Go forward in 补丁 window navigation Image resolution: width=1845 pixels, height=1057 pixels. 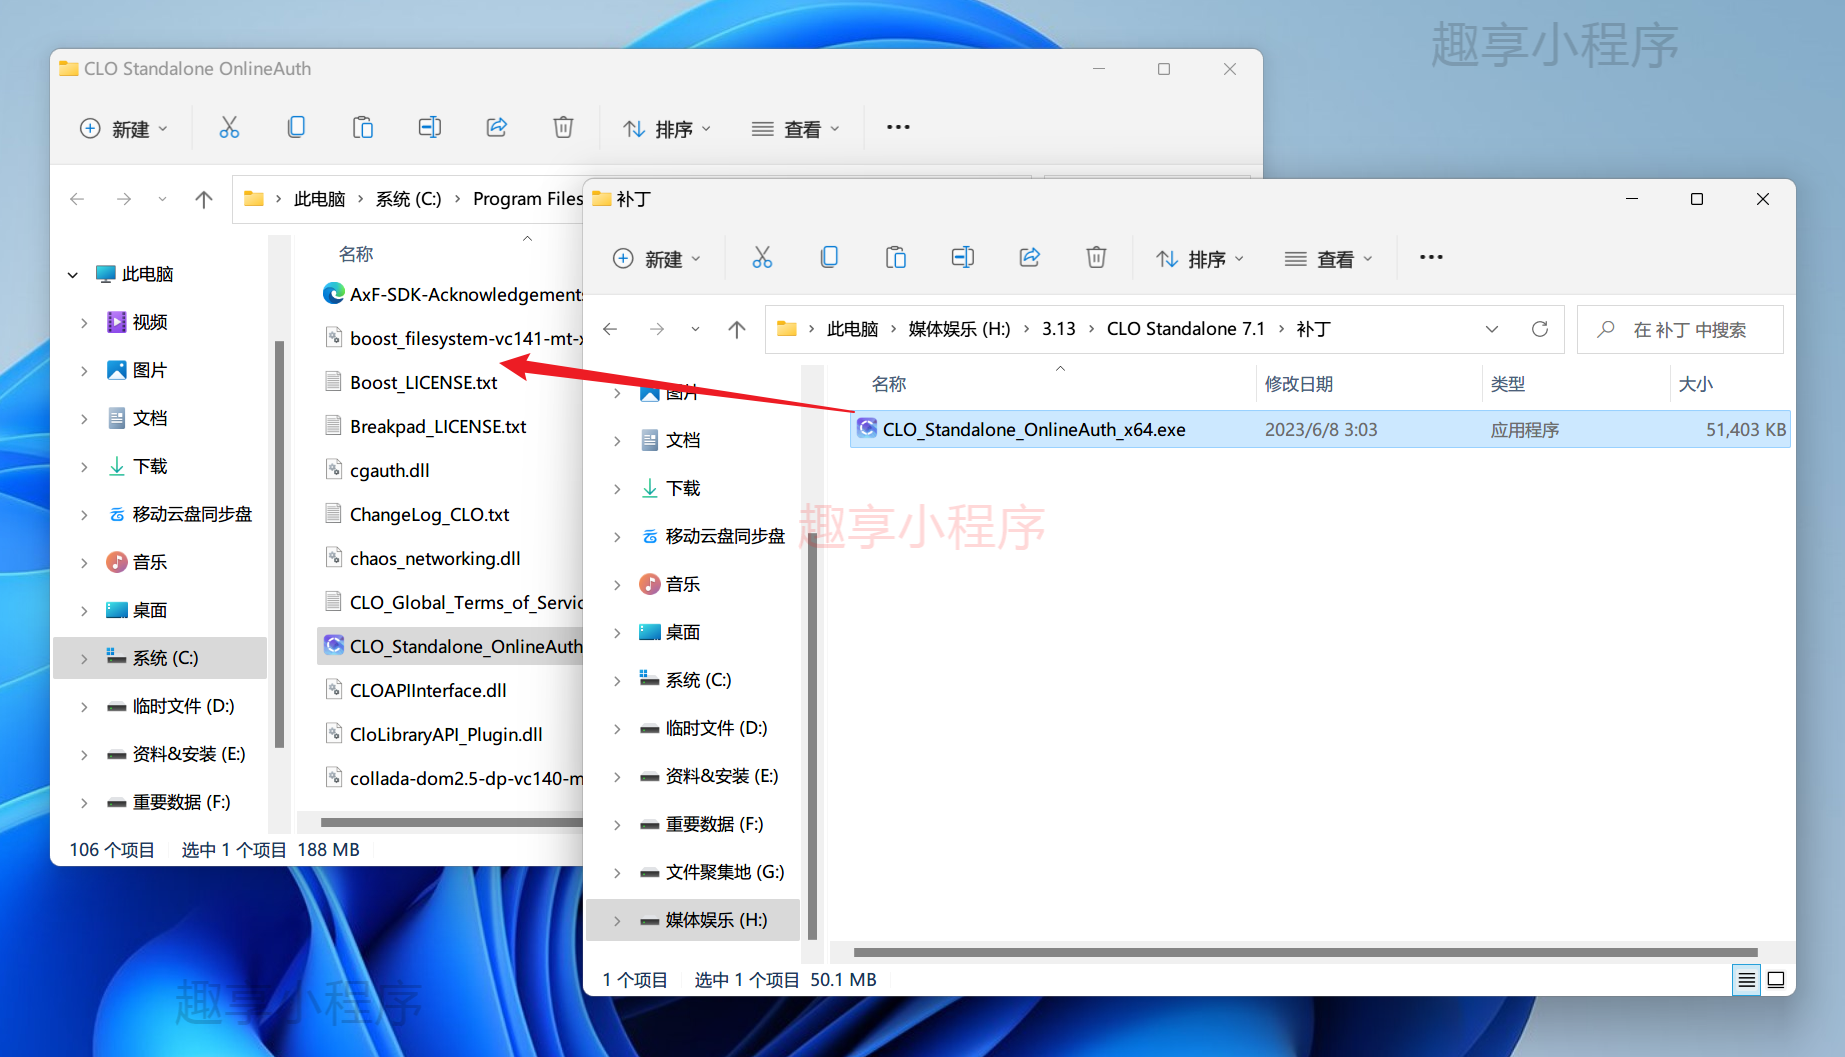pyautogui.click(x=656, y=329)
